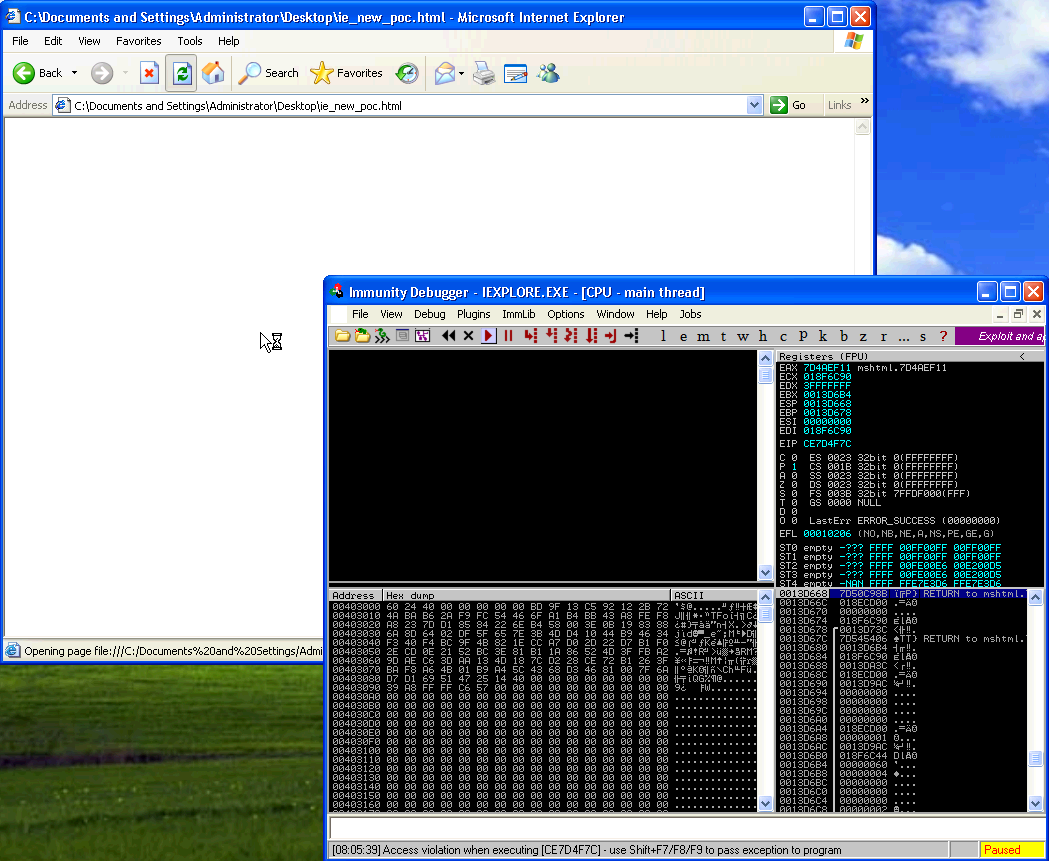Open the Jobs menu in Immunity Debugger

click(690, 314)
